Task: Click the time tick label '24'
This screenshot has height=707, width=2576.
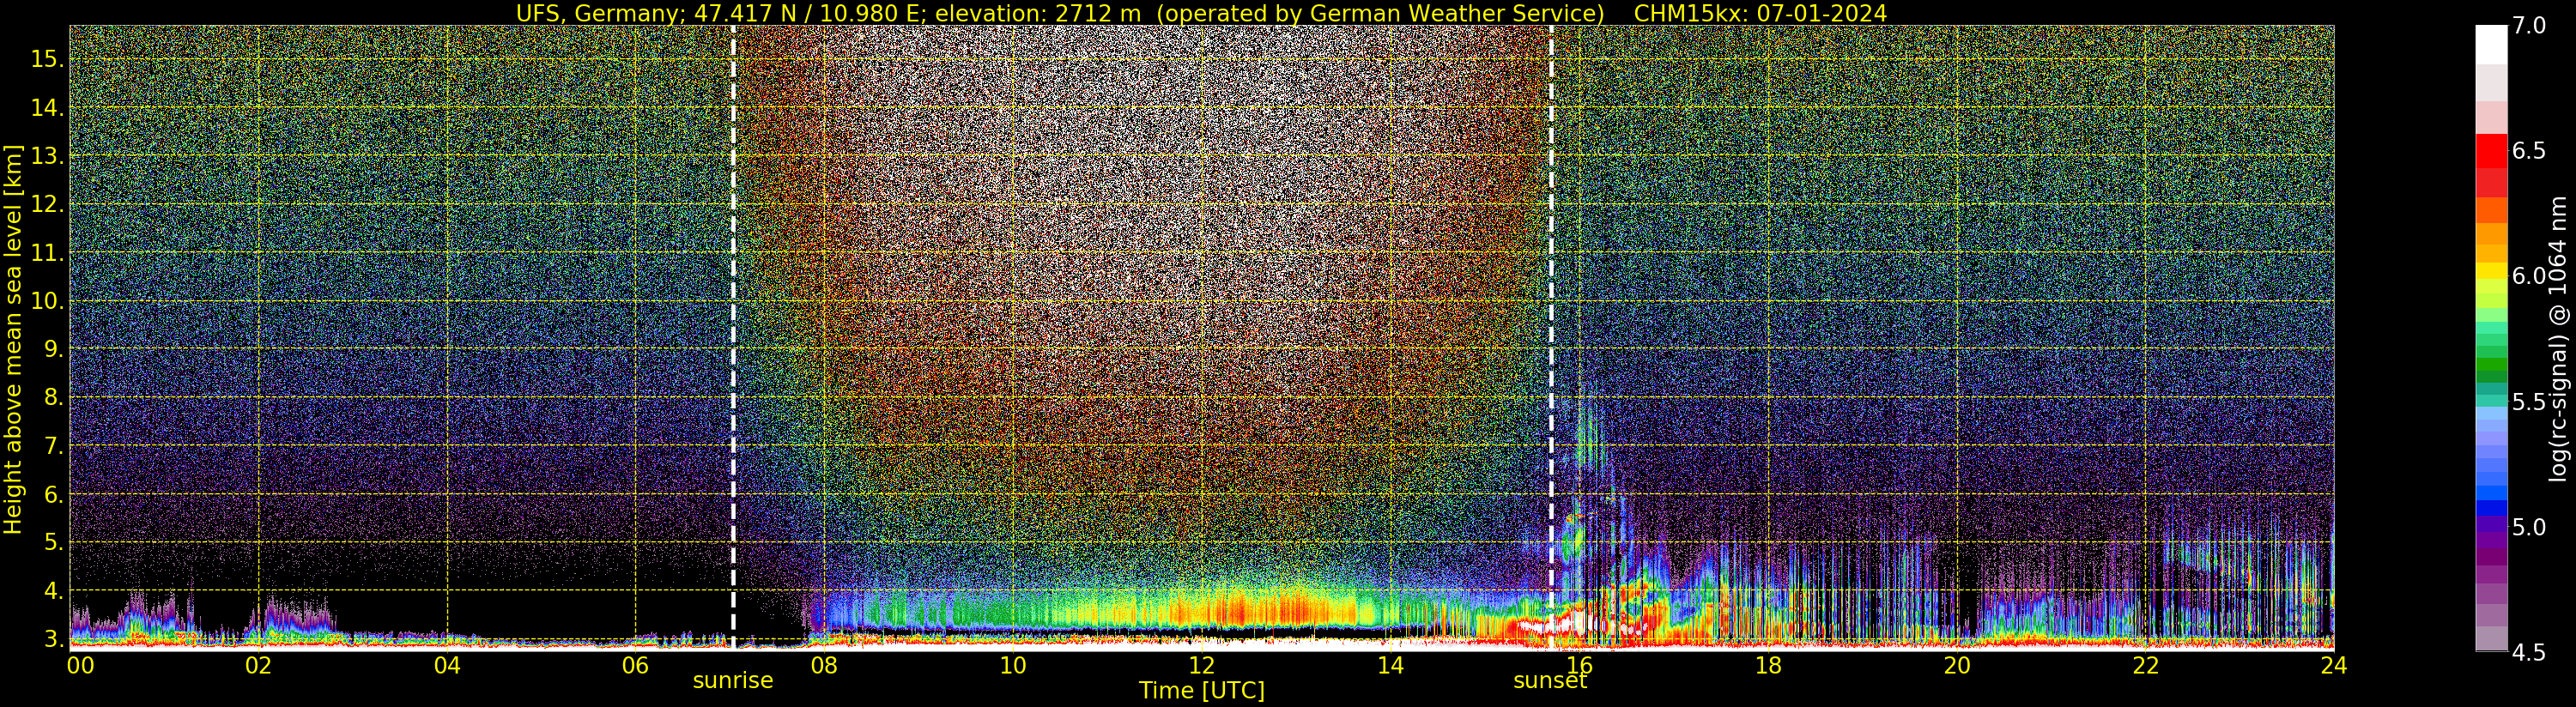Action: 2333,665
